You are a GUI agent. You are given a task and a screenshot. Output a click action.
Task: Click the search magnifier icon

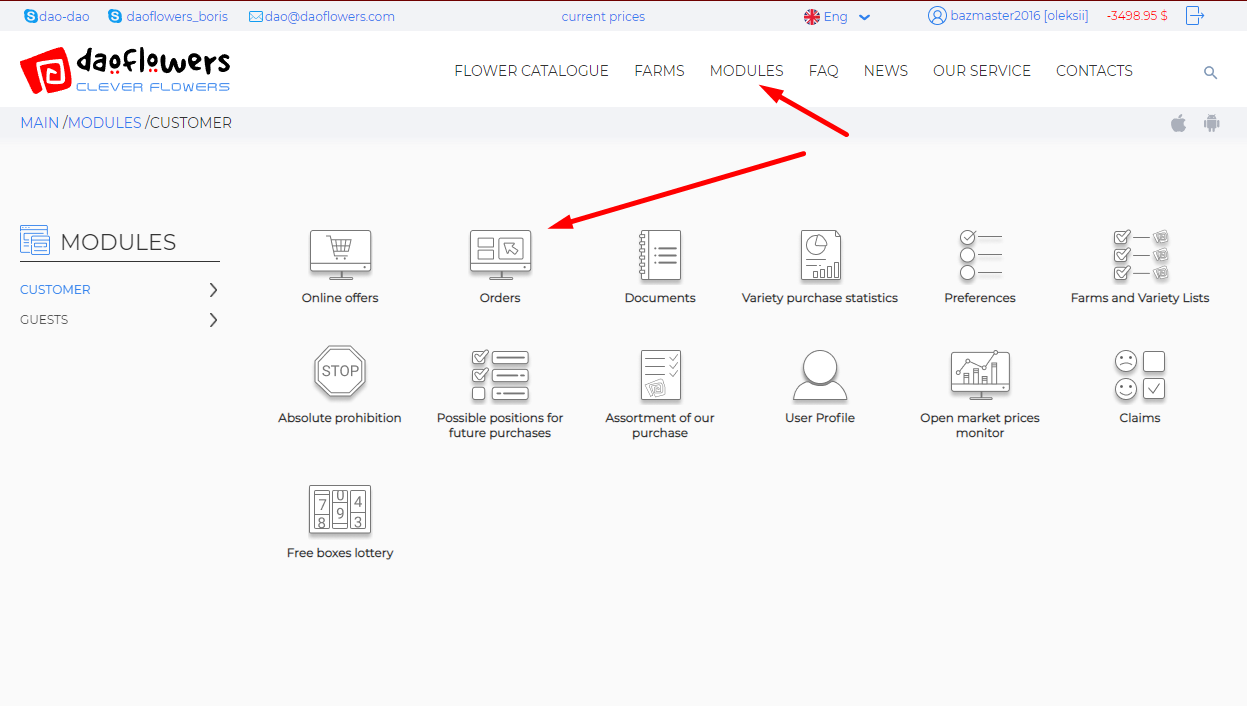1210,73
